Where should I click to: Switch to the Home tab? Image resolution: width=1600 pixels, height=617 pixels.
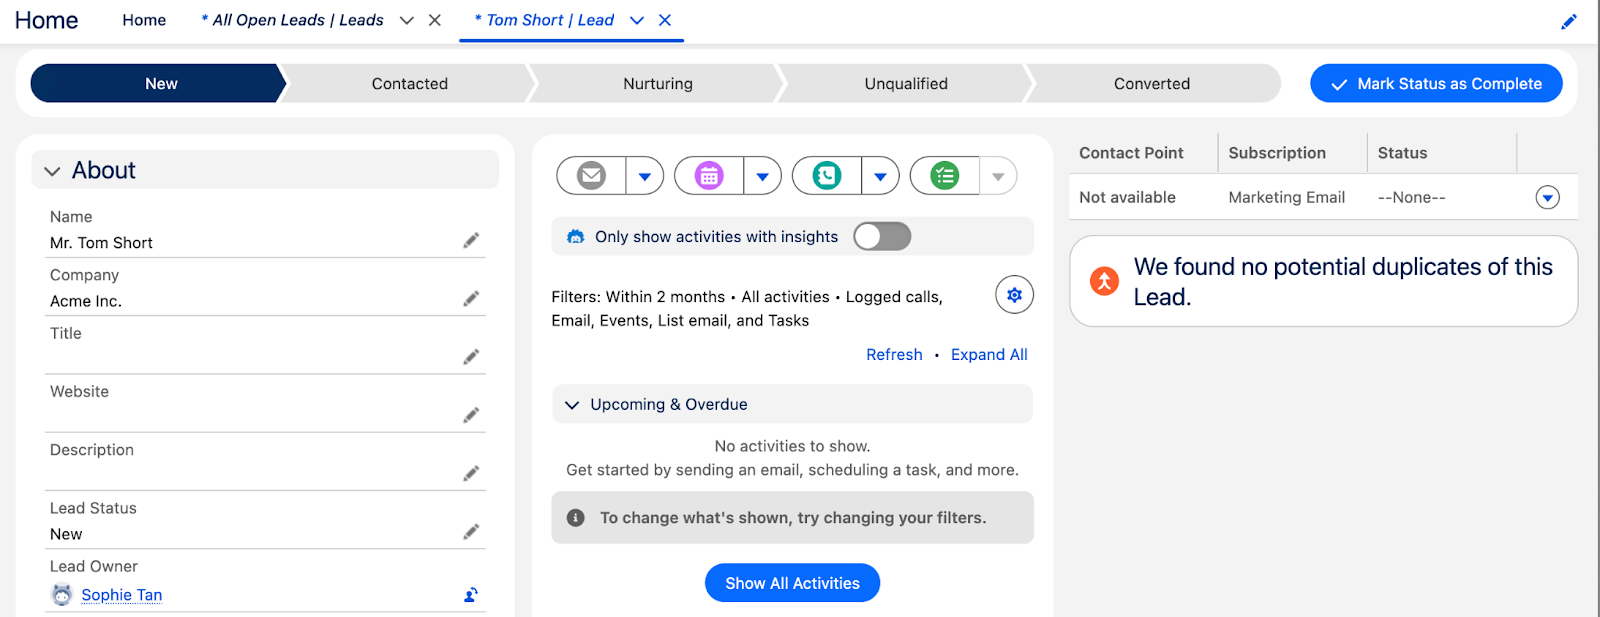(x=144, y=20)
